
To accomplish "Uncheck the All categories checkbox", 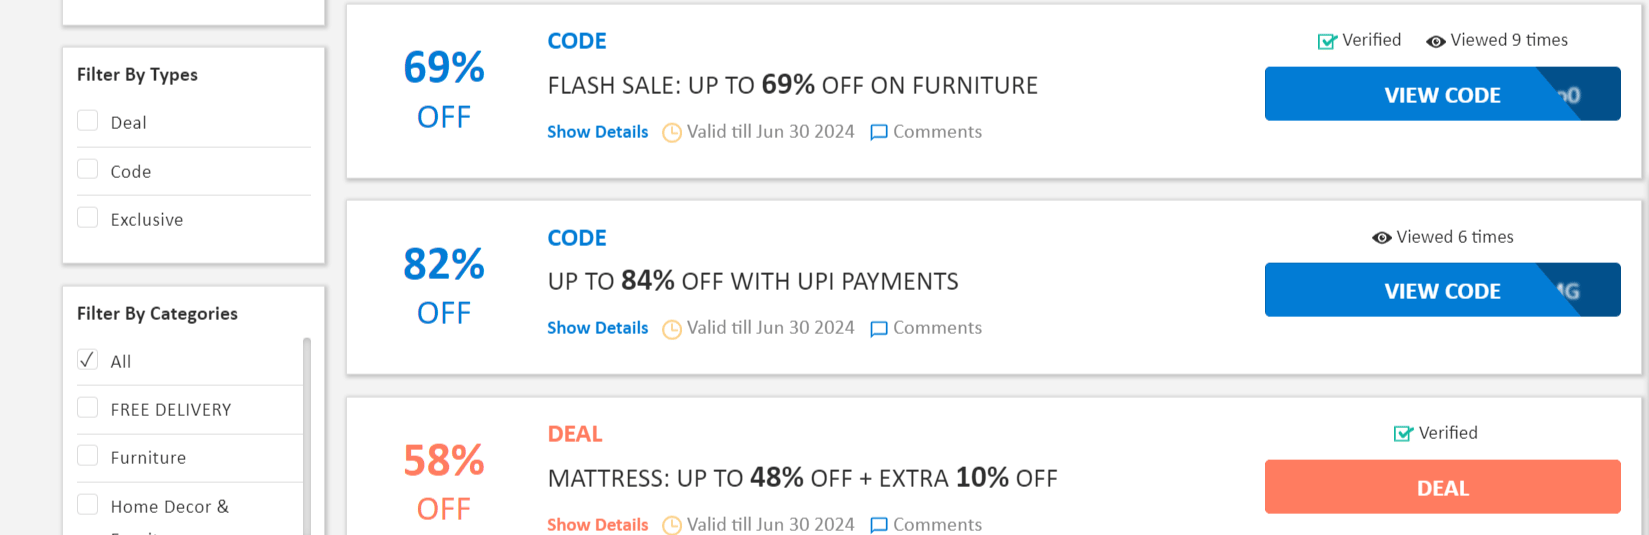I will tap(88, 360).
